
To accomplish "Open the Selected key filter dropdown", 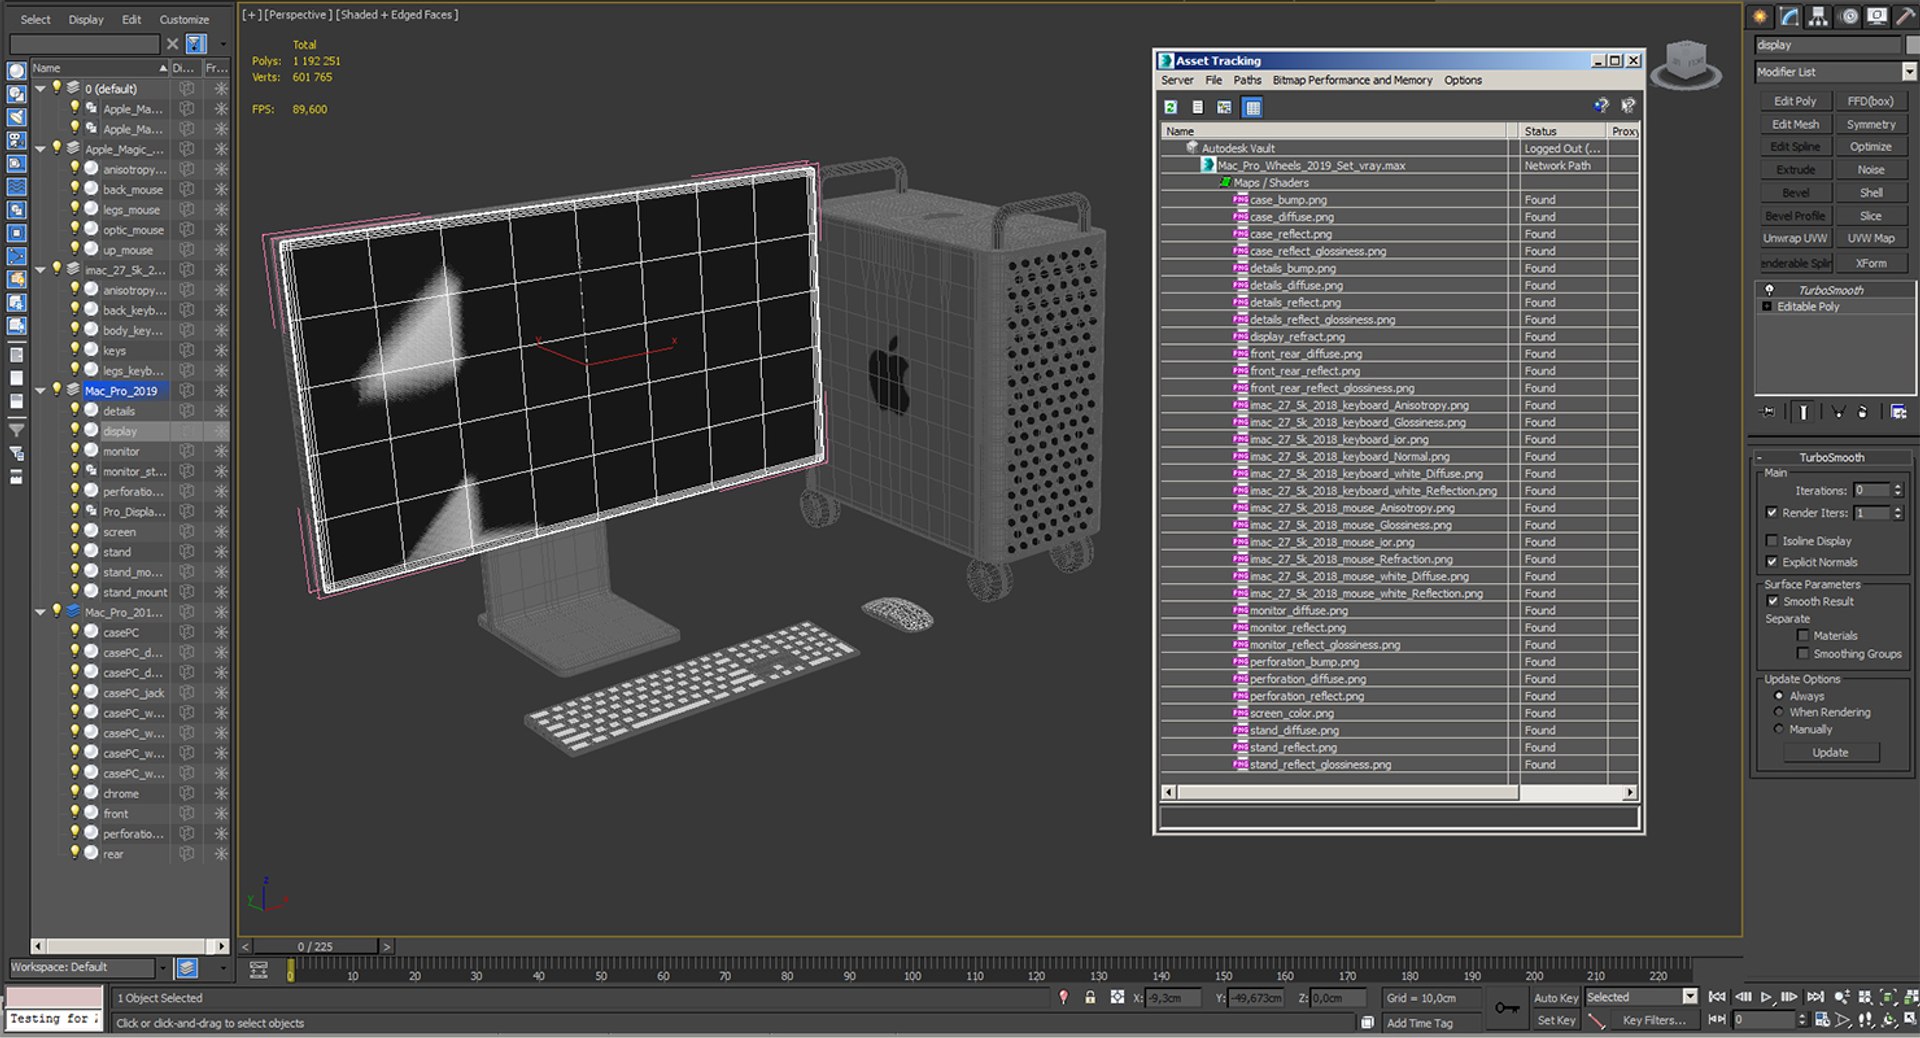I will click(1690, 997).
